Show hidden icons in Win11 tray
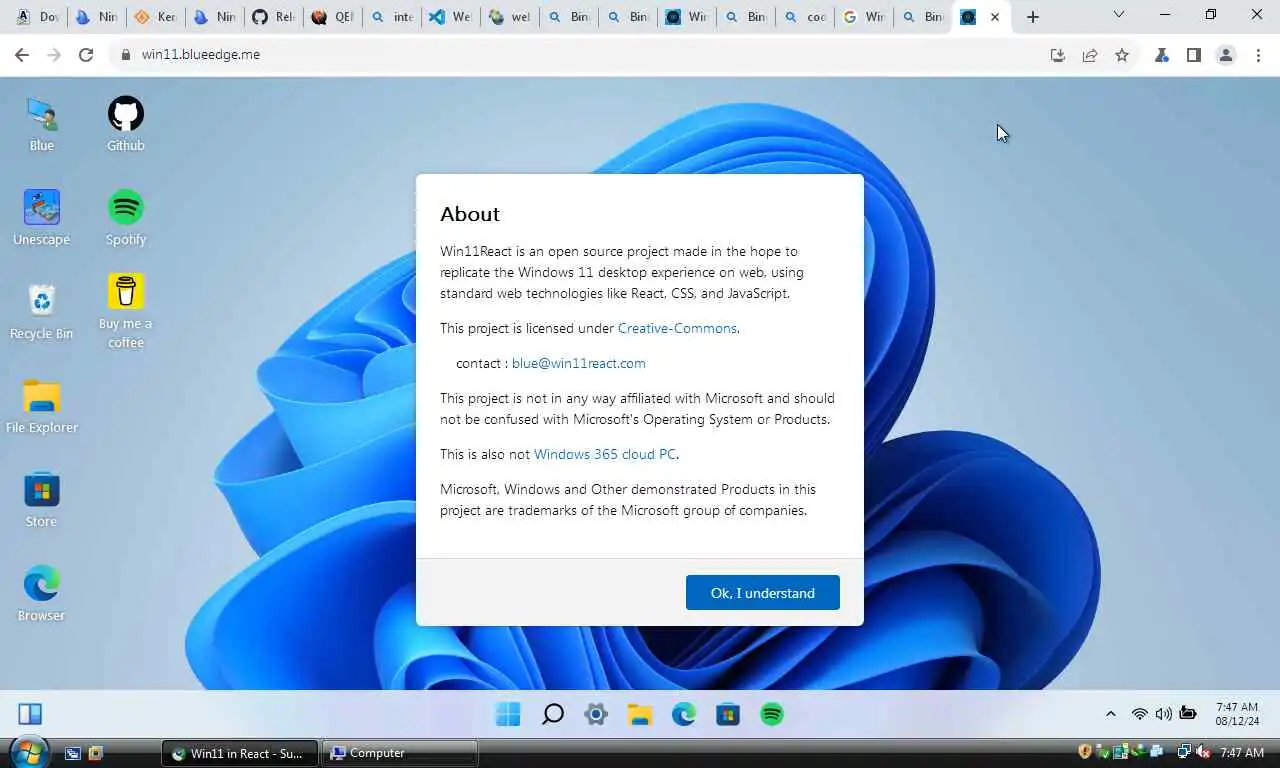This screenshot has width=1280, height=768. [x=1110, y=714]
